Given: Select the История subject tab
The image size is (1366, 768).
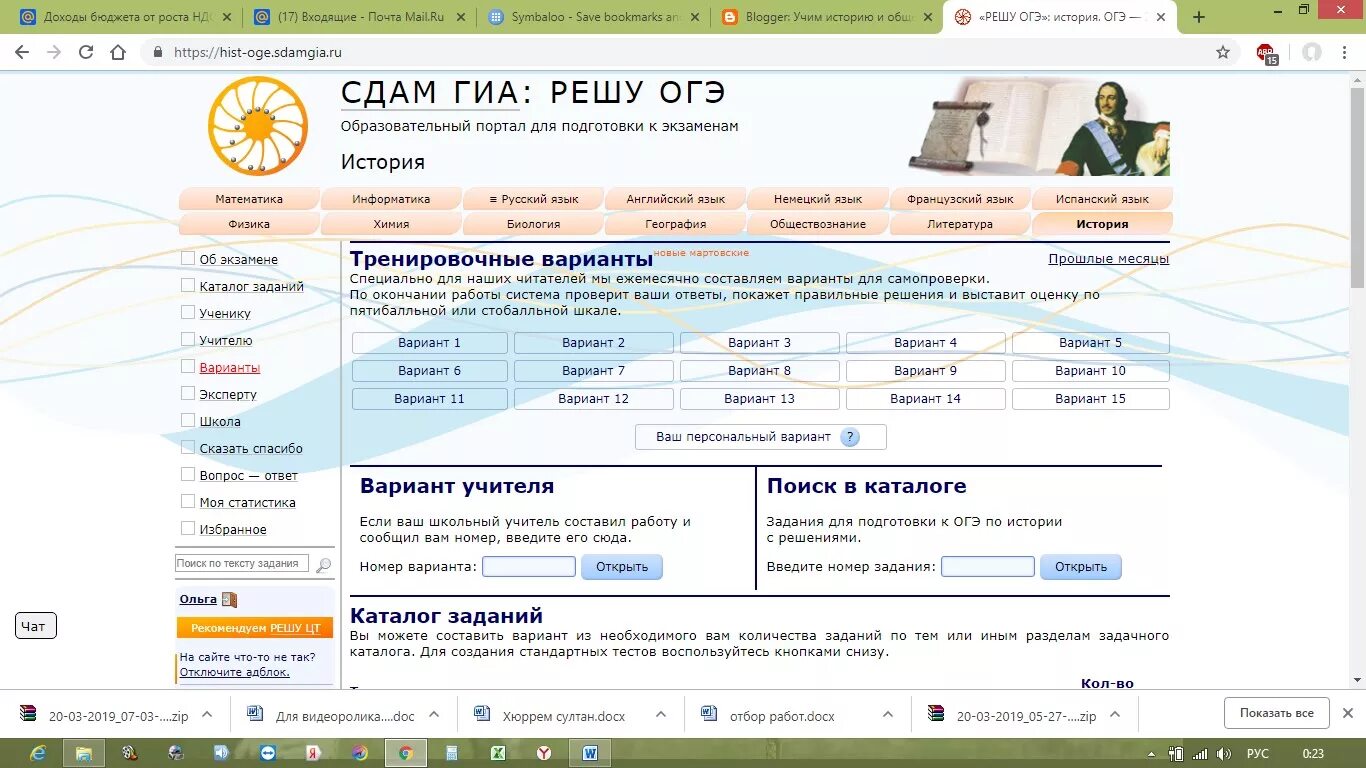Looking at the screenshot, I should tap(1102, 223).
